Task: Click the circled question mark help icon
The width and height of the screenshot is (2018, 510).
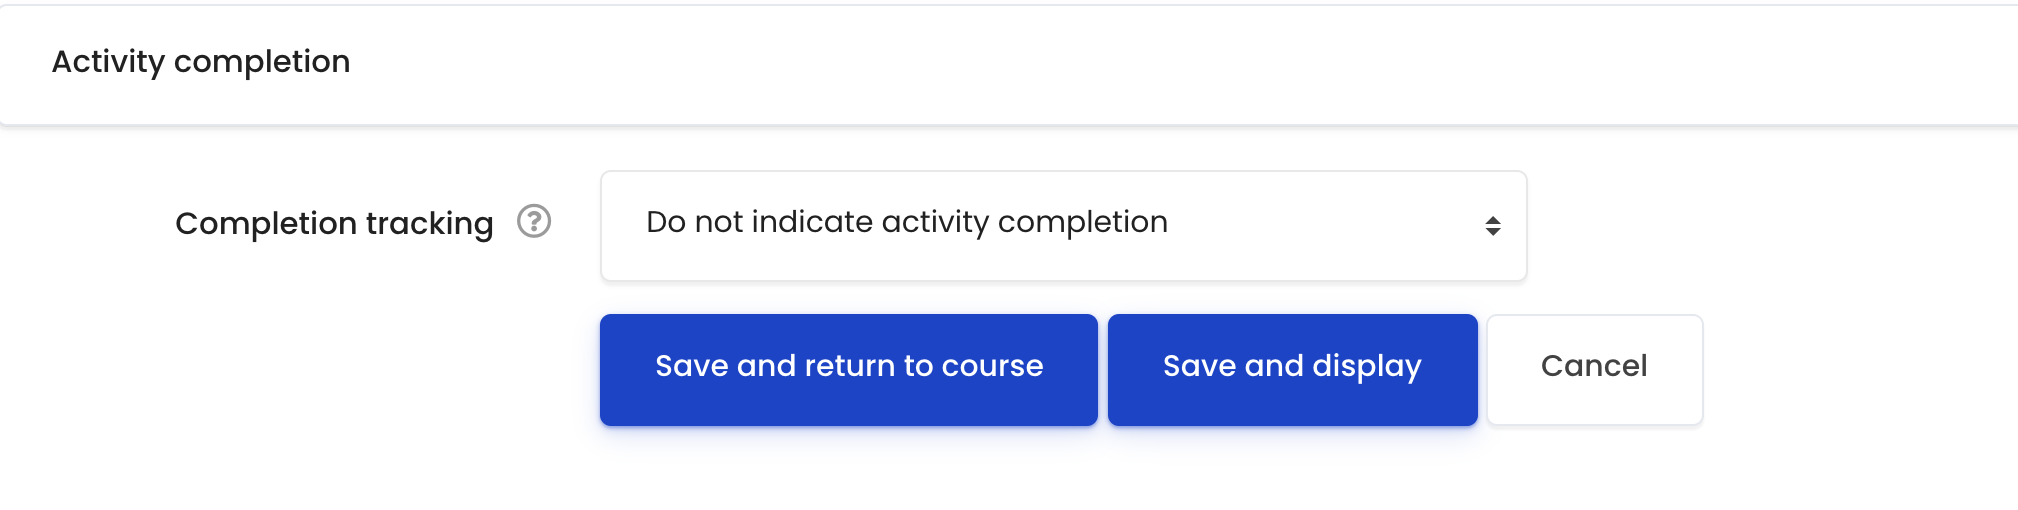Action: coord(534,221)
